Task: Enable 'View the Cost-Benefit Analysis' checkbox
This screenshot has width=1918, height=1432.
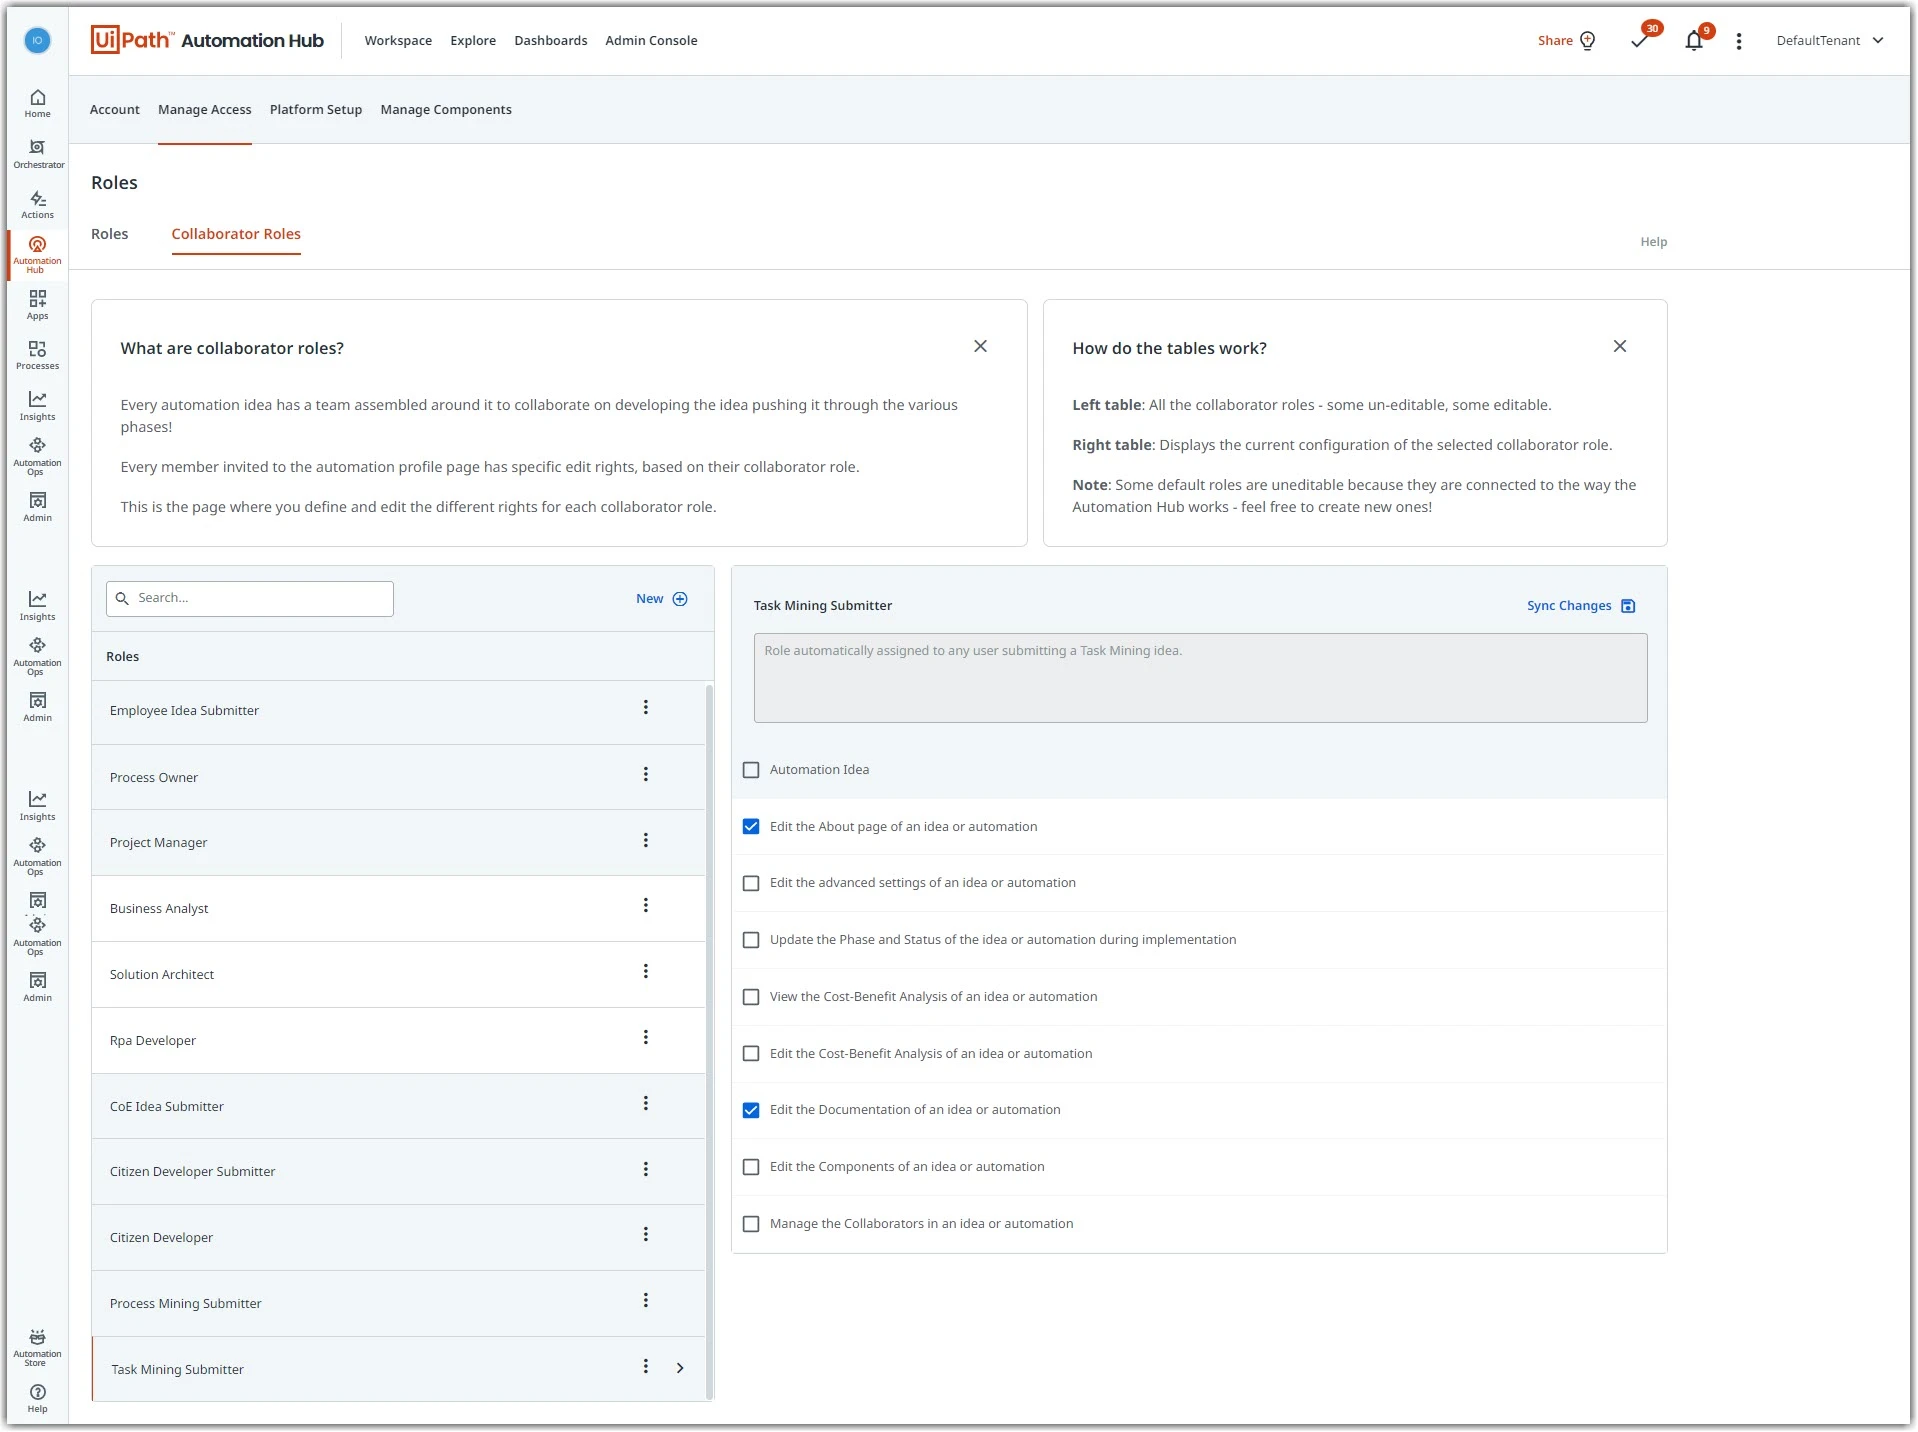Action: (x=751, y=997)
